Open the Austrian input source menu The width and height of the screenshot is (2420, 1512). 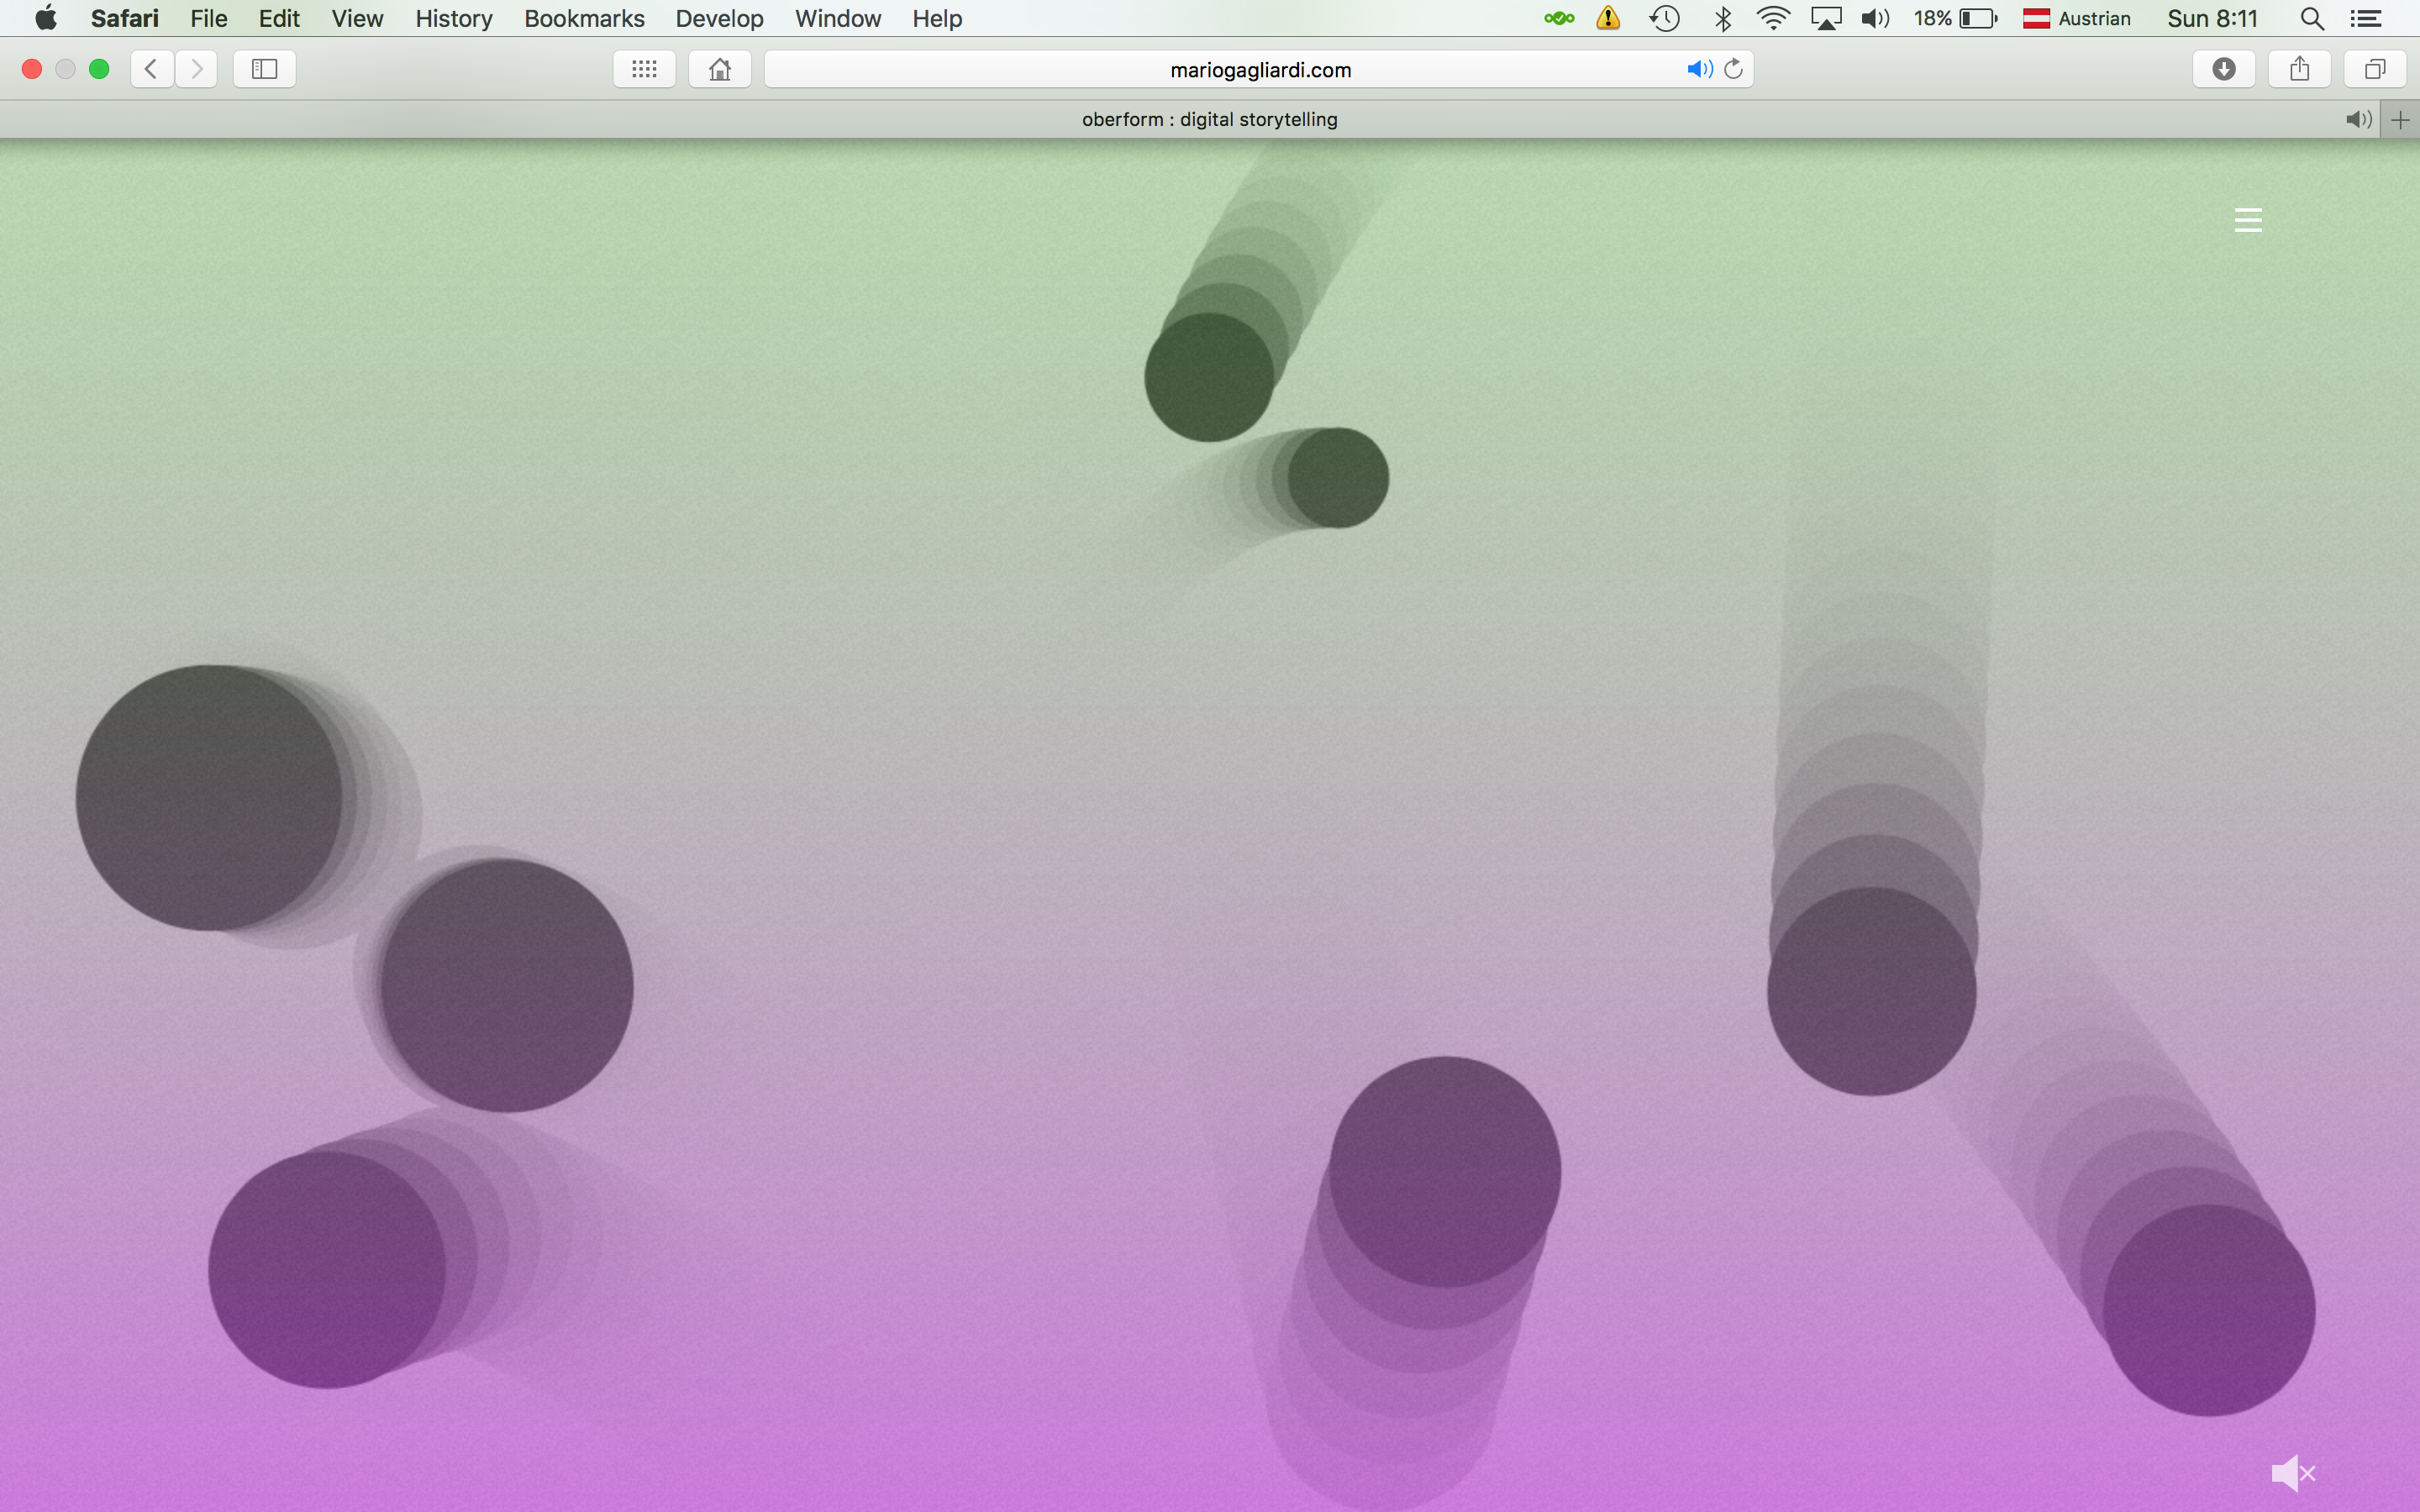pos(2076,18)
